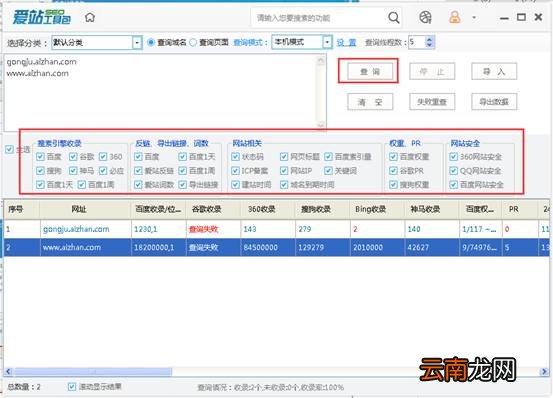
Task: Click the 爱站SEO工具包 logo
Action: pos(42,17)
